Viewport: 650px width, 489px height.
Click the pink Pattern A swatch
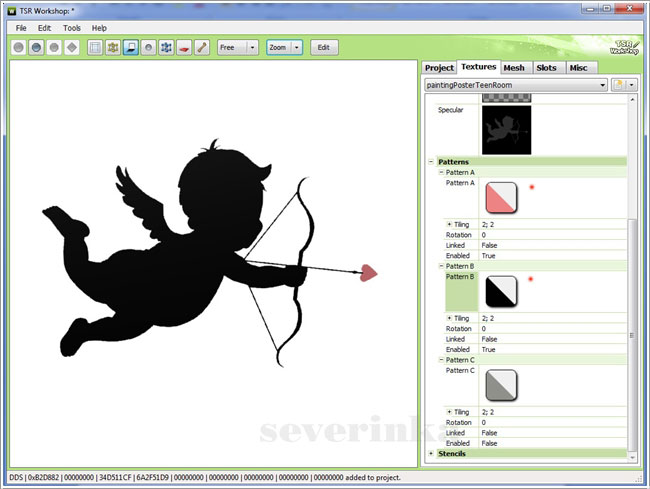[501, 196]
